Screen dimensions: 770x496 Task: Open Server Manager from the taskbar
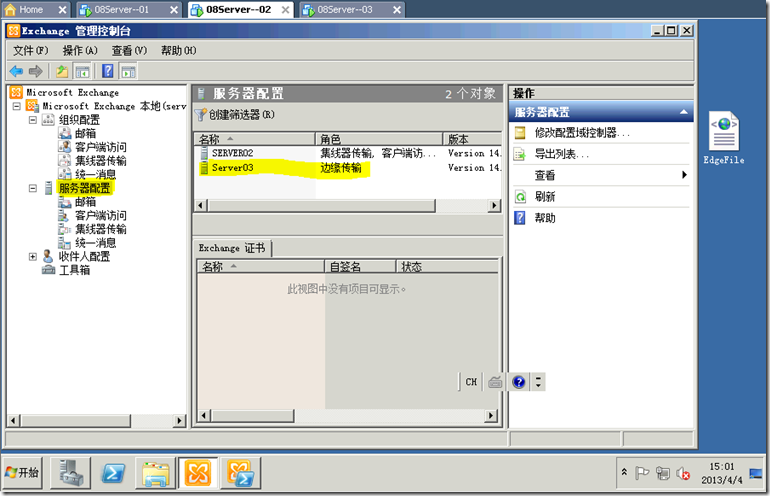pos(70,472)
